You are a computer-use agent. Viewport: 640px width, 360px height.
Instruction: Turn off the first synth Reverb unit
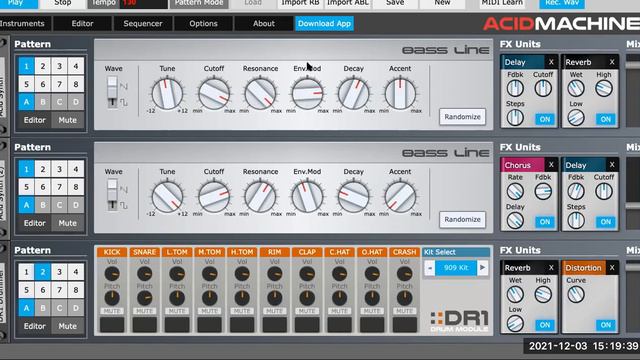tap(606, 119)
